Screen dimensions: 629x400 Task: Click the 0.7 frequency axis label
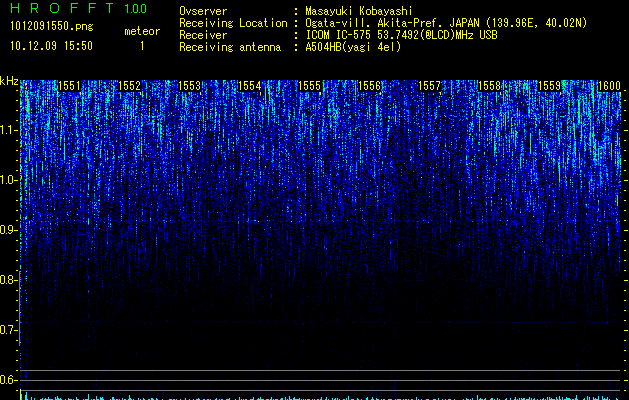coord(9,330)
